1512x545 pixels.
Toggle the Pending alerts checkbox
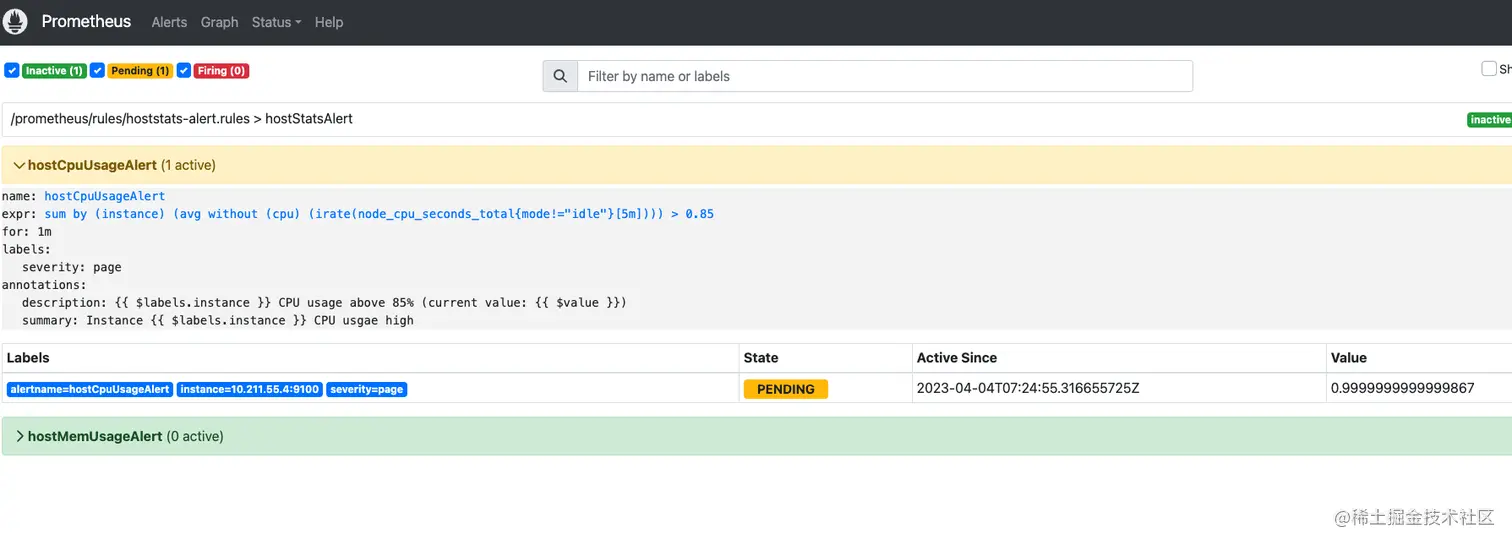pyautogui.click(x=98, y=71)
